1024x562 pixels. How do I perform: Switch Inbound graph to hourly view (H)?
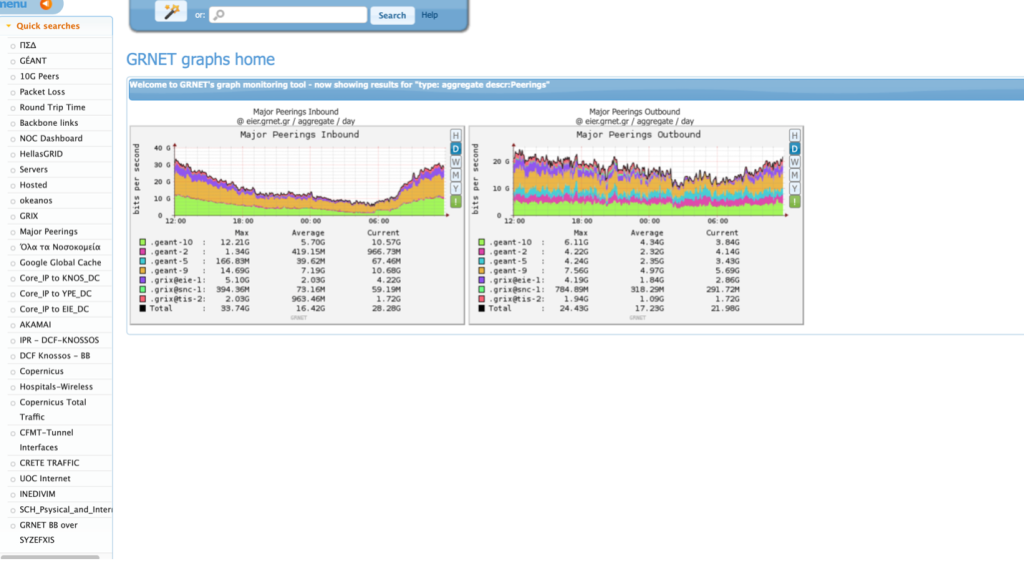(456, 136)
